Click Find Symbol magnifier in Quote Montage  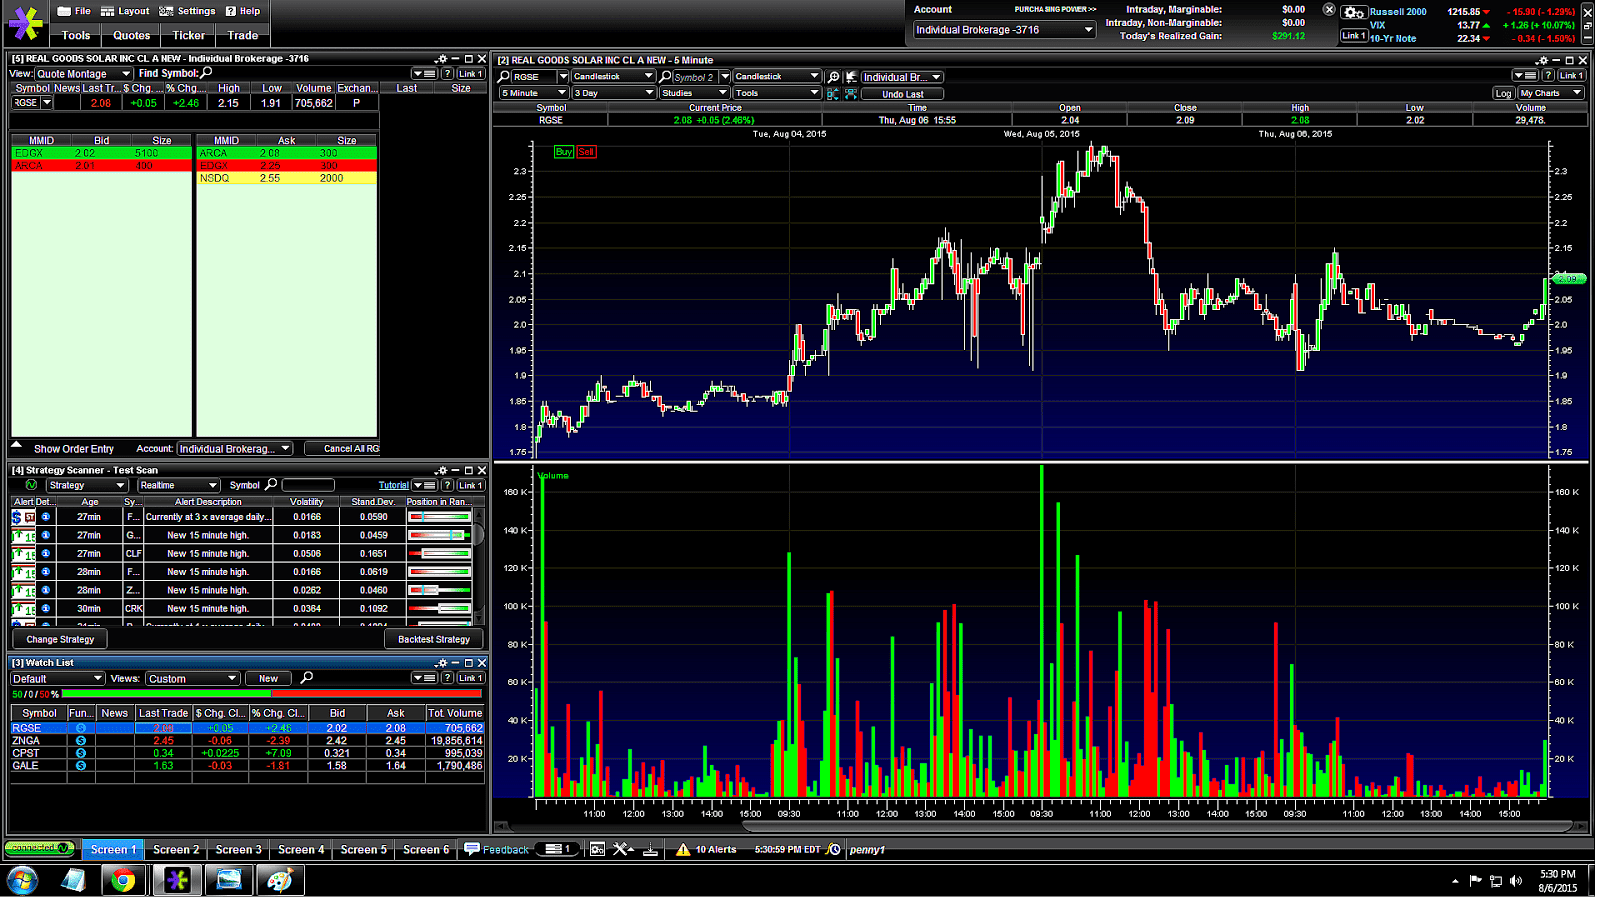coord(206,73)
